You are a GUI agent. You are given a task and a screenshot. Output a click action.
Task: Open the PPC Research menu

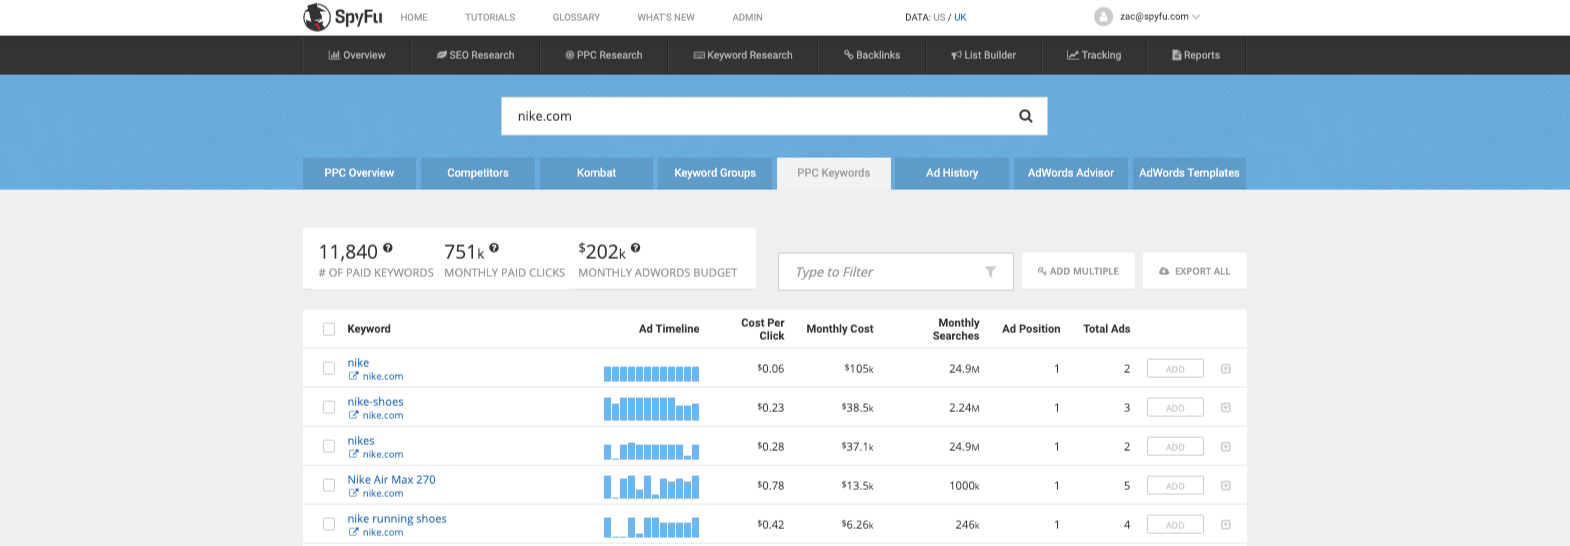click(x=604, y=55)
